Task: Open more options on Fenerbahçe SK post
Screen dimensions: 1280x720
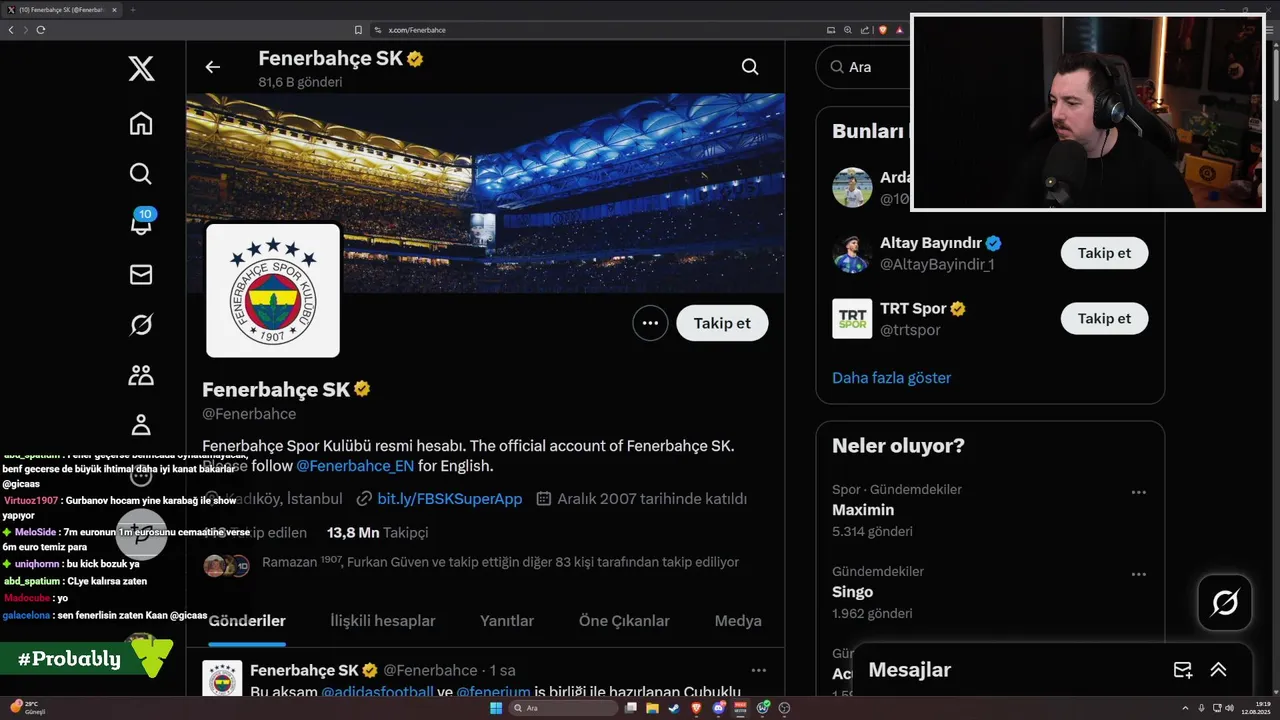Action: (758, 670)
